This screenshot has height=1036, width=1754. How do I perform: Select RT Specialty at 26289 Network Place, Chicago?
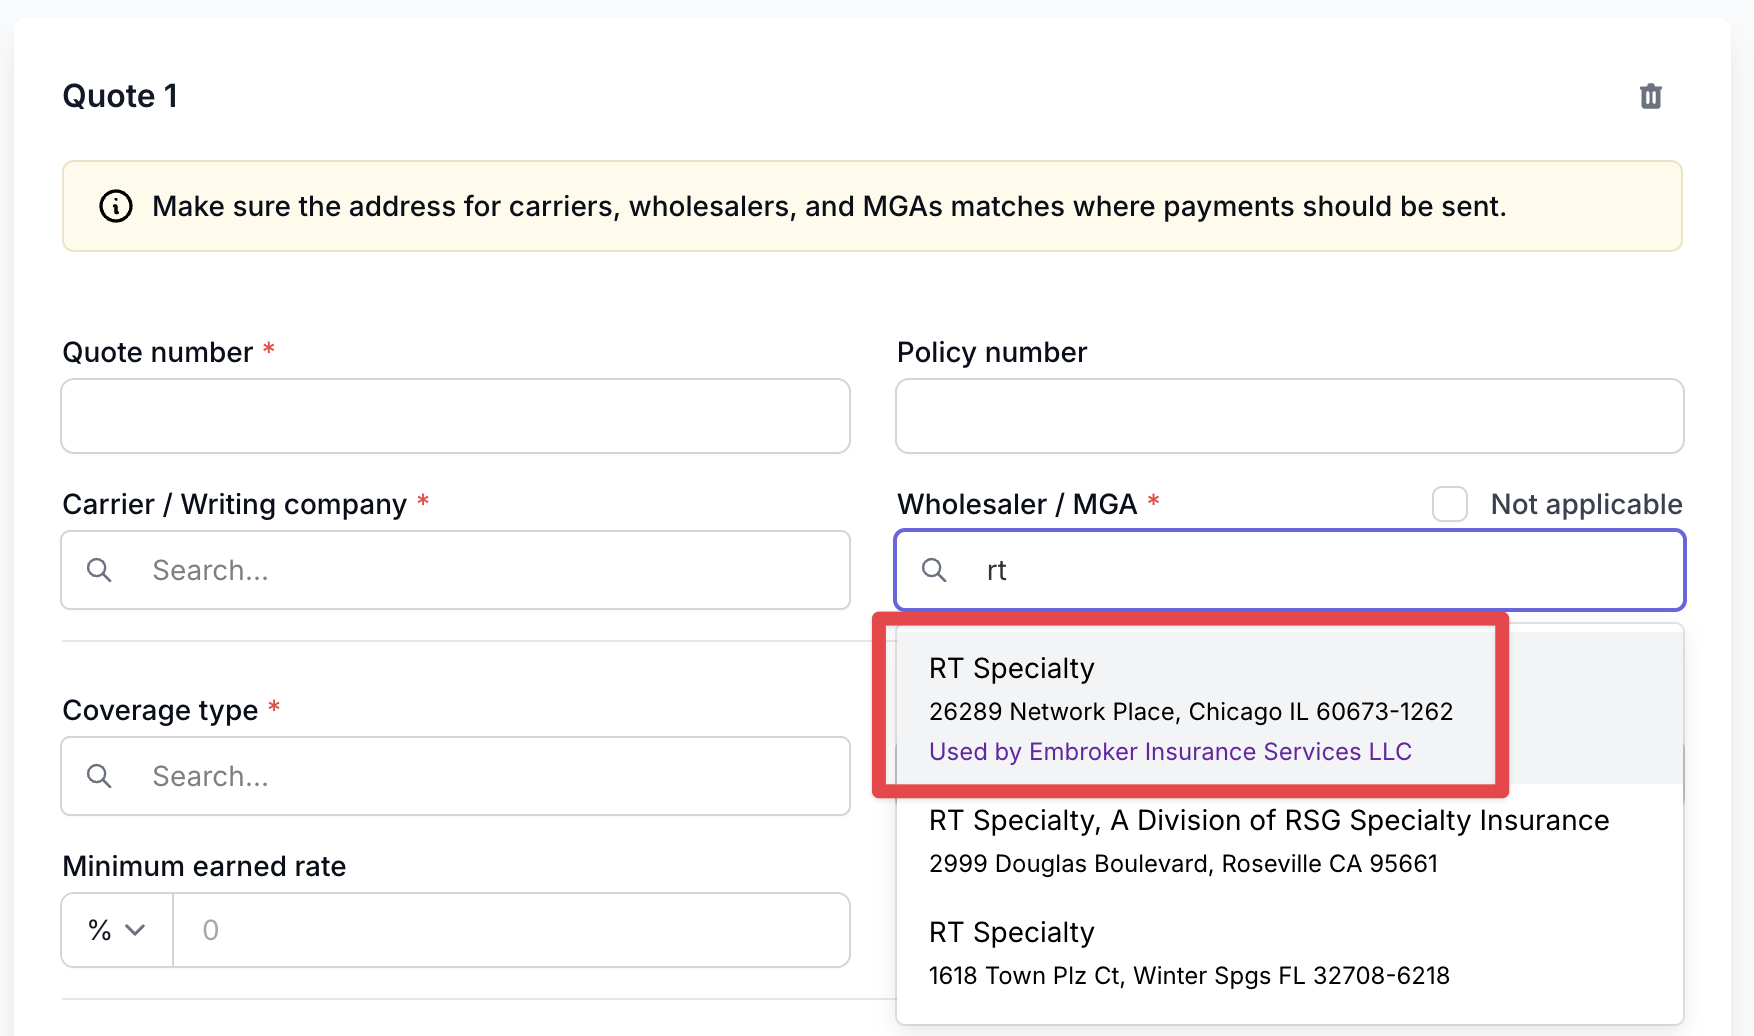(x=1290, y=708)
